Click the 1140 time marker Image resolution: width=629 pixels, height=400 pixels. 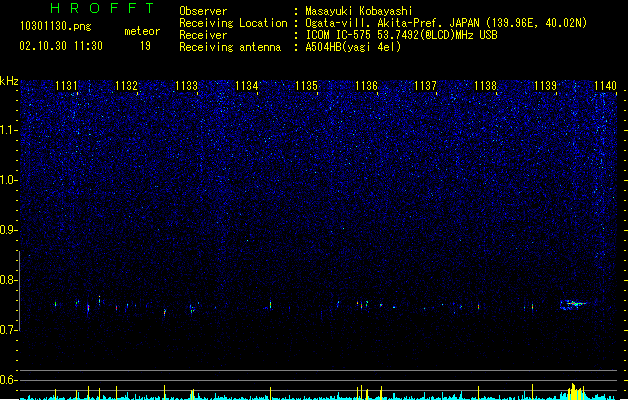tap(605, 86)
